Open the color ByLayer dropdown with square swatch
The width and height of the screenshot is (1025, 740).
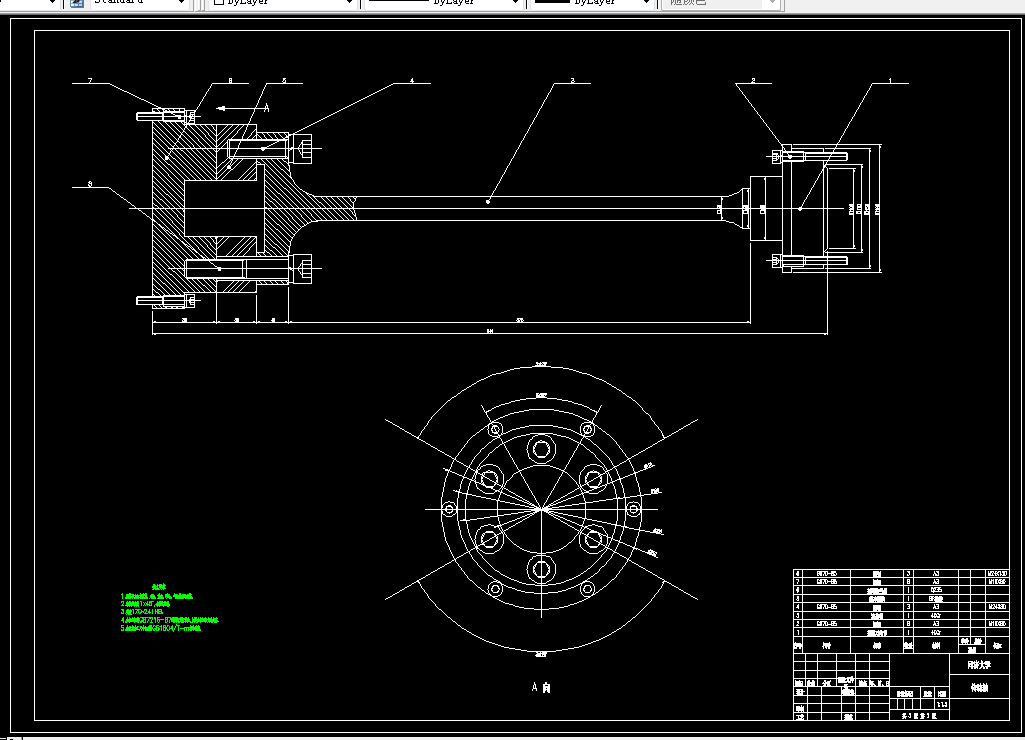tap(282, 3)
